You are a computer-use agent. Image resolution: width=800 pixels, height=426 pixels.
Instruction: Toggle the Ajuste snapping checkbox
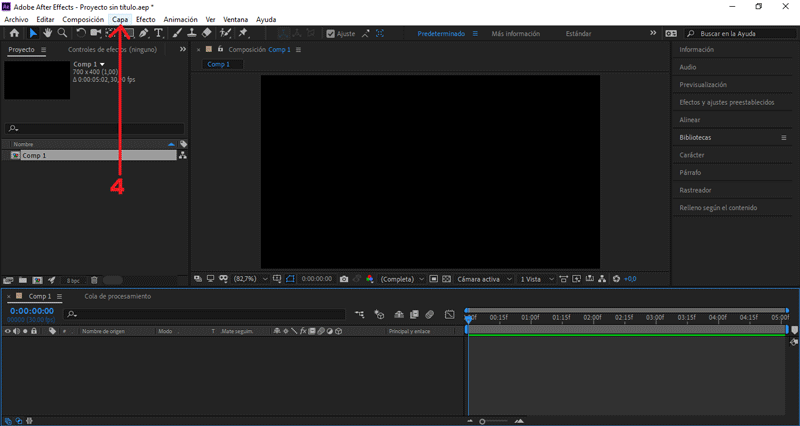click(x=331, y=34)
